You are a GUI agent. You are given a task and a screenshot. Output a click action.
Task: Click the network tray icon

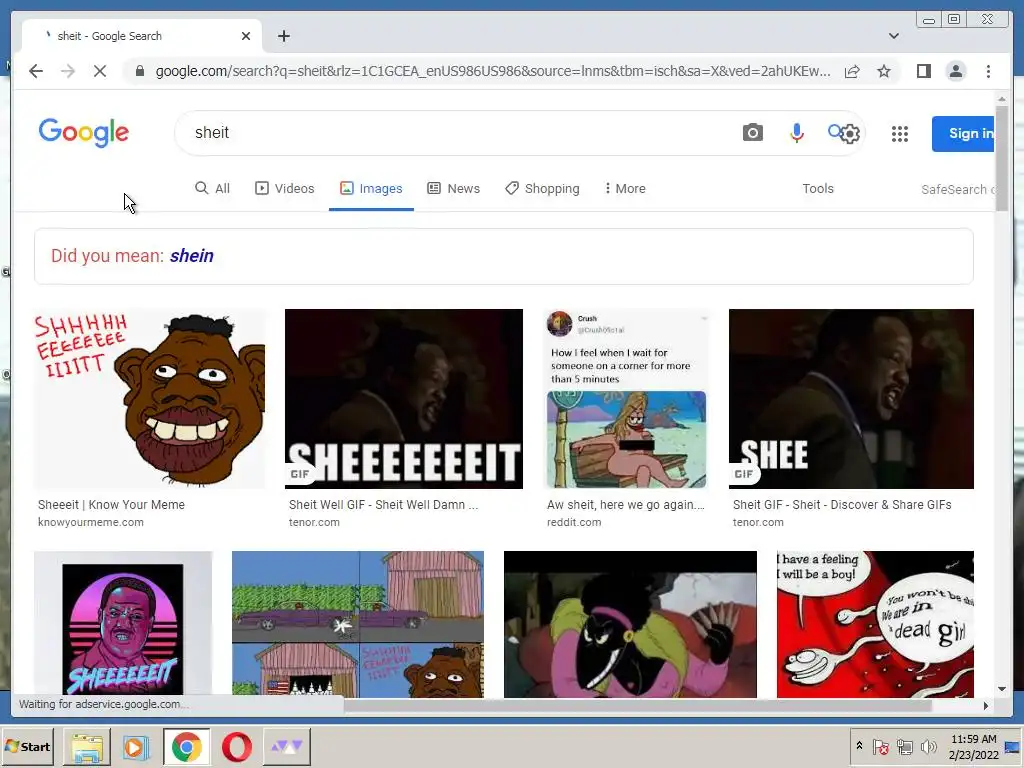click(904, 746)
